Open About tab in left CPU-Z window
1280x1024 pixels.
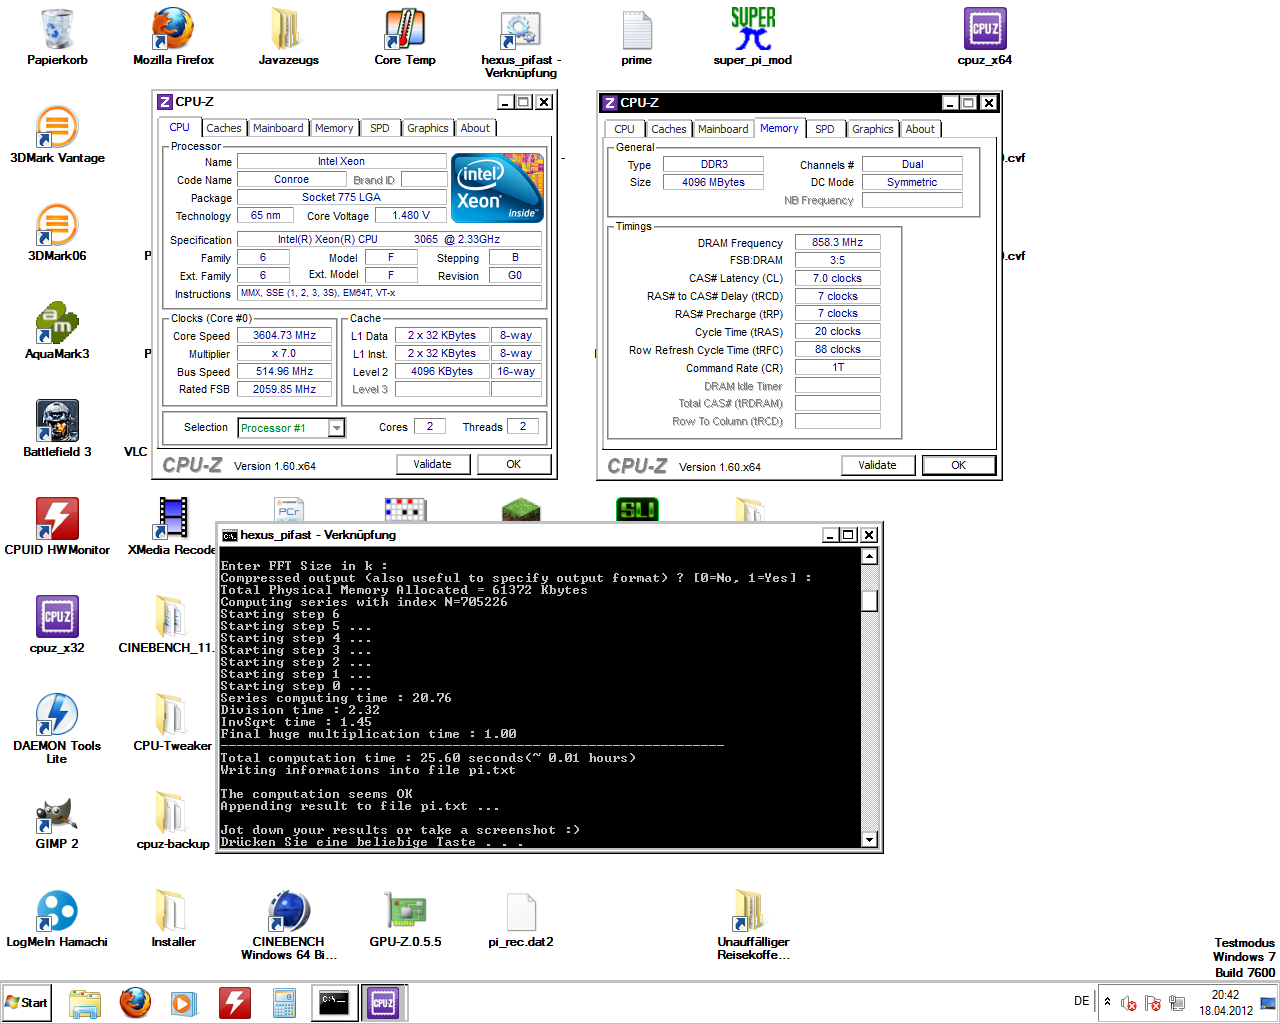click(475, 128)
